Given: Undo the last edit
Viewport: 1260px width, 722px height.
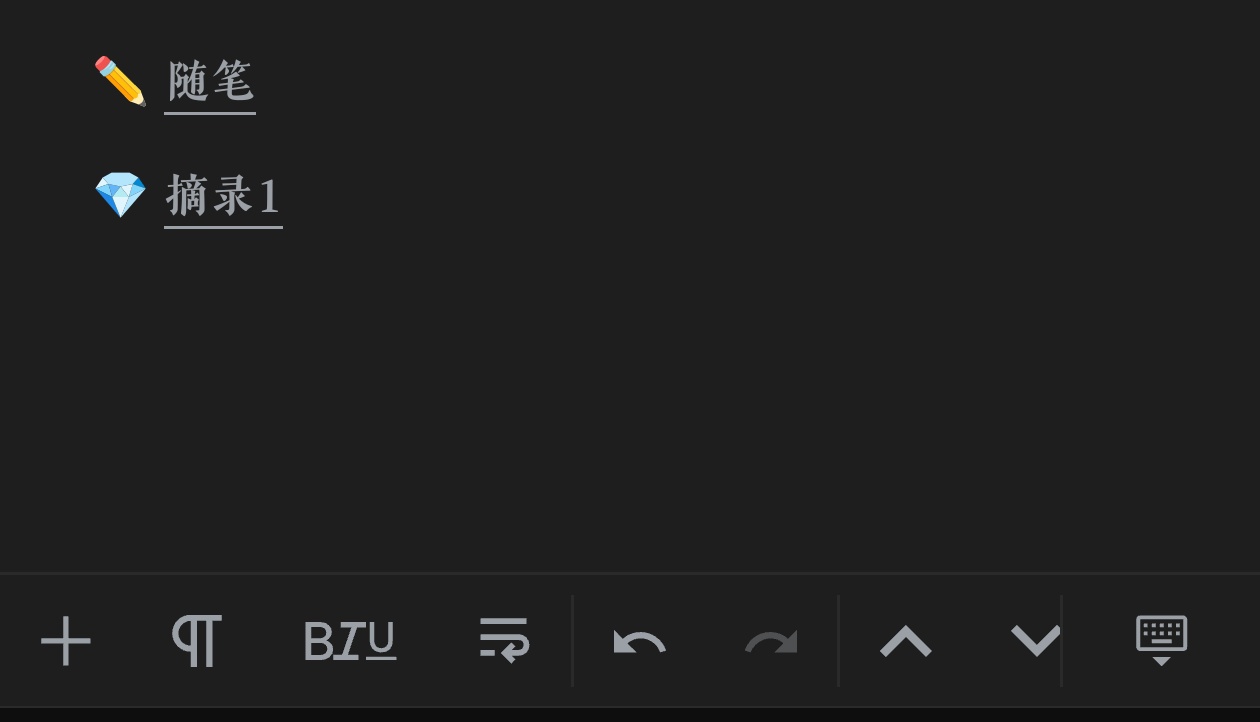Looking at the screenshot, I should [637, 641].
